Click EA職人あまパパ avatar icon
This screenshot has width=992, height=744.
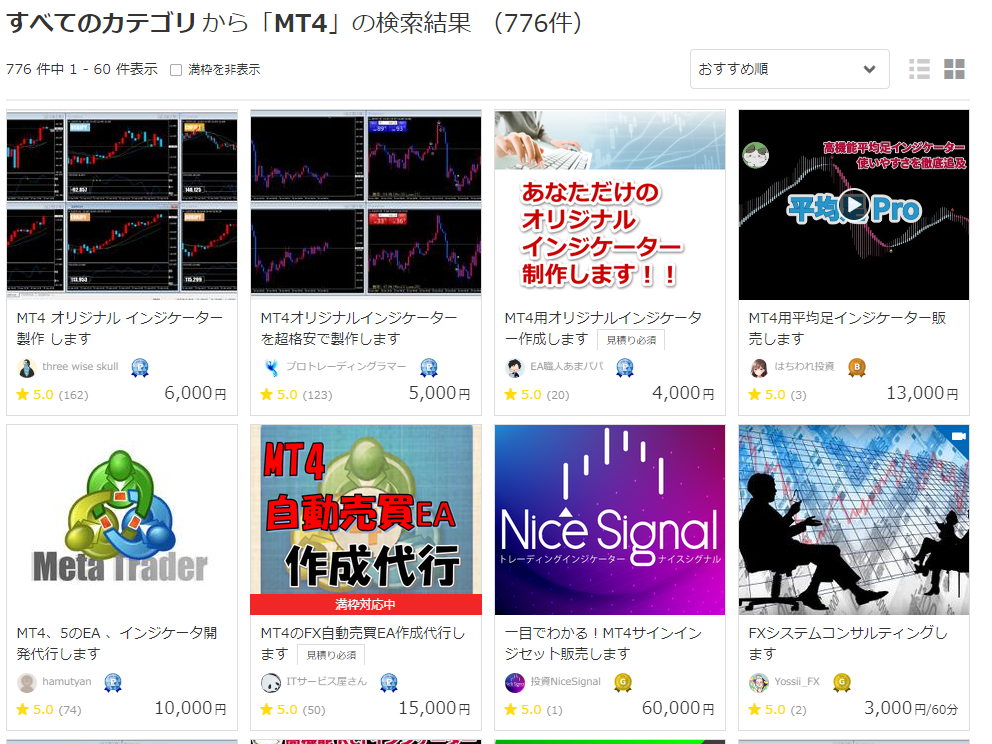click(515, 368)
